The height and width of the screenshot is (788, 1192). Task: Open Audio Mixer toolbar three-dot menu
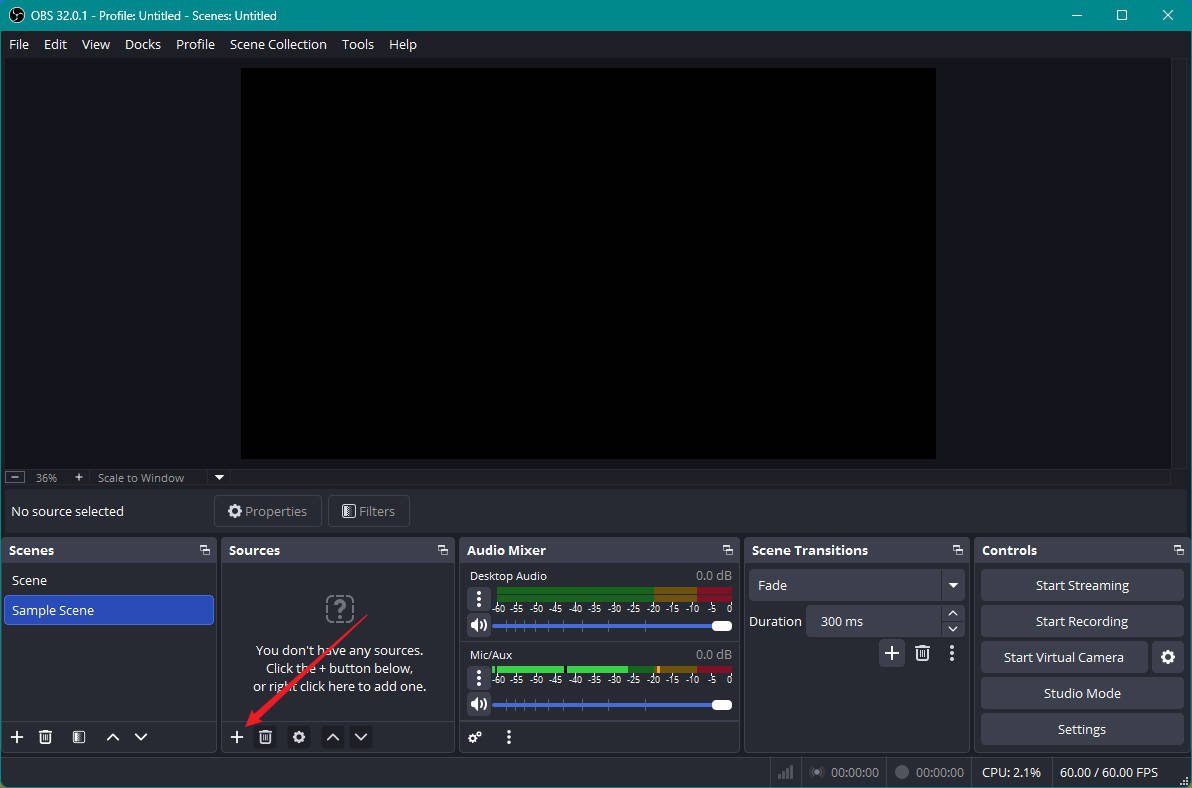[x=509, y=737]
